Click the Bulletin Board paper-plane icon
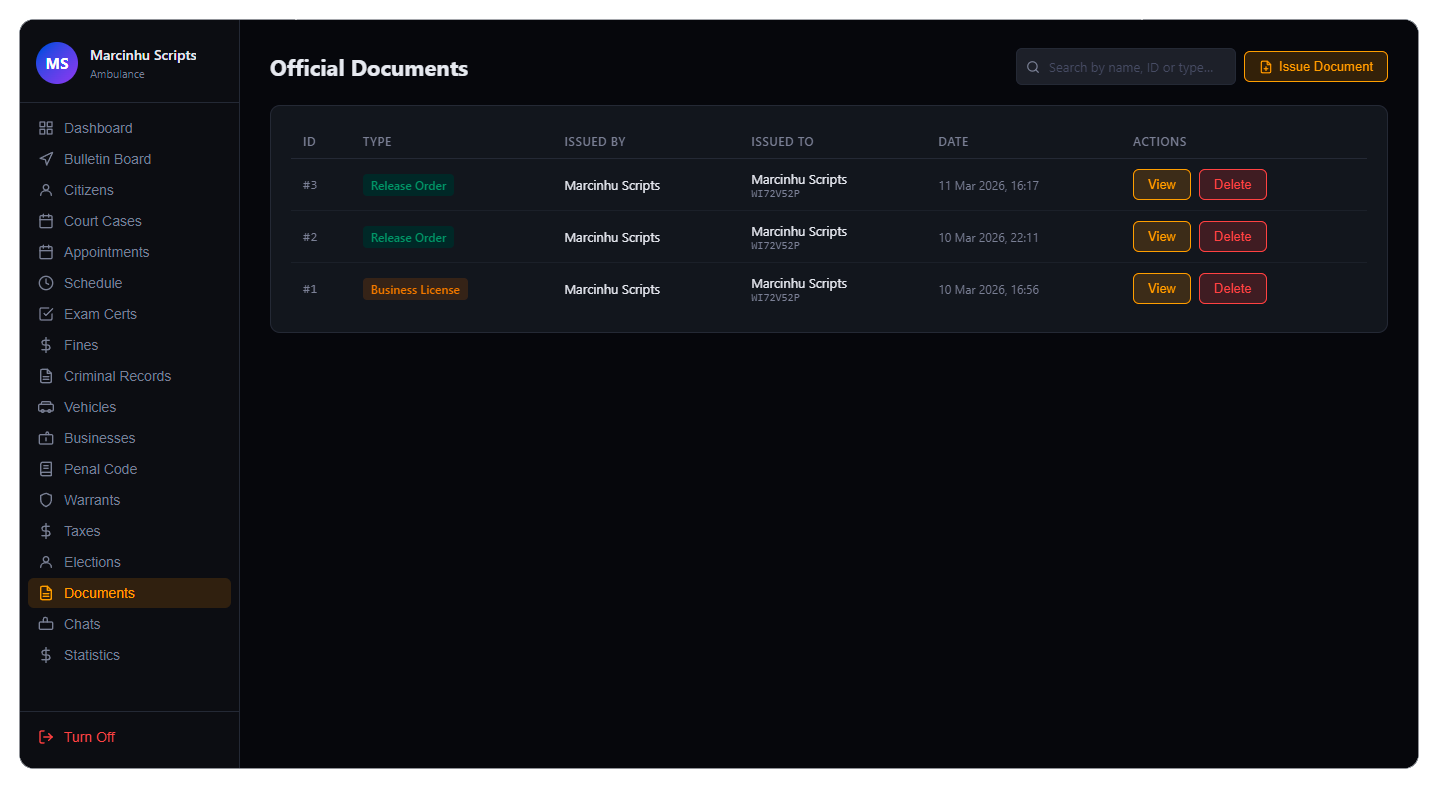 click(46, 159)
